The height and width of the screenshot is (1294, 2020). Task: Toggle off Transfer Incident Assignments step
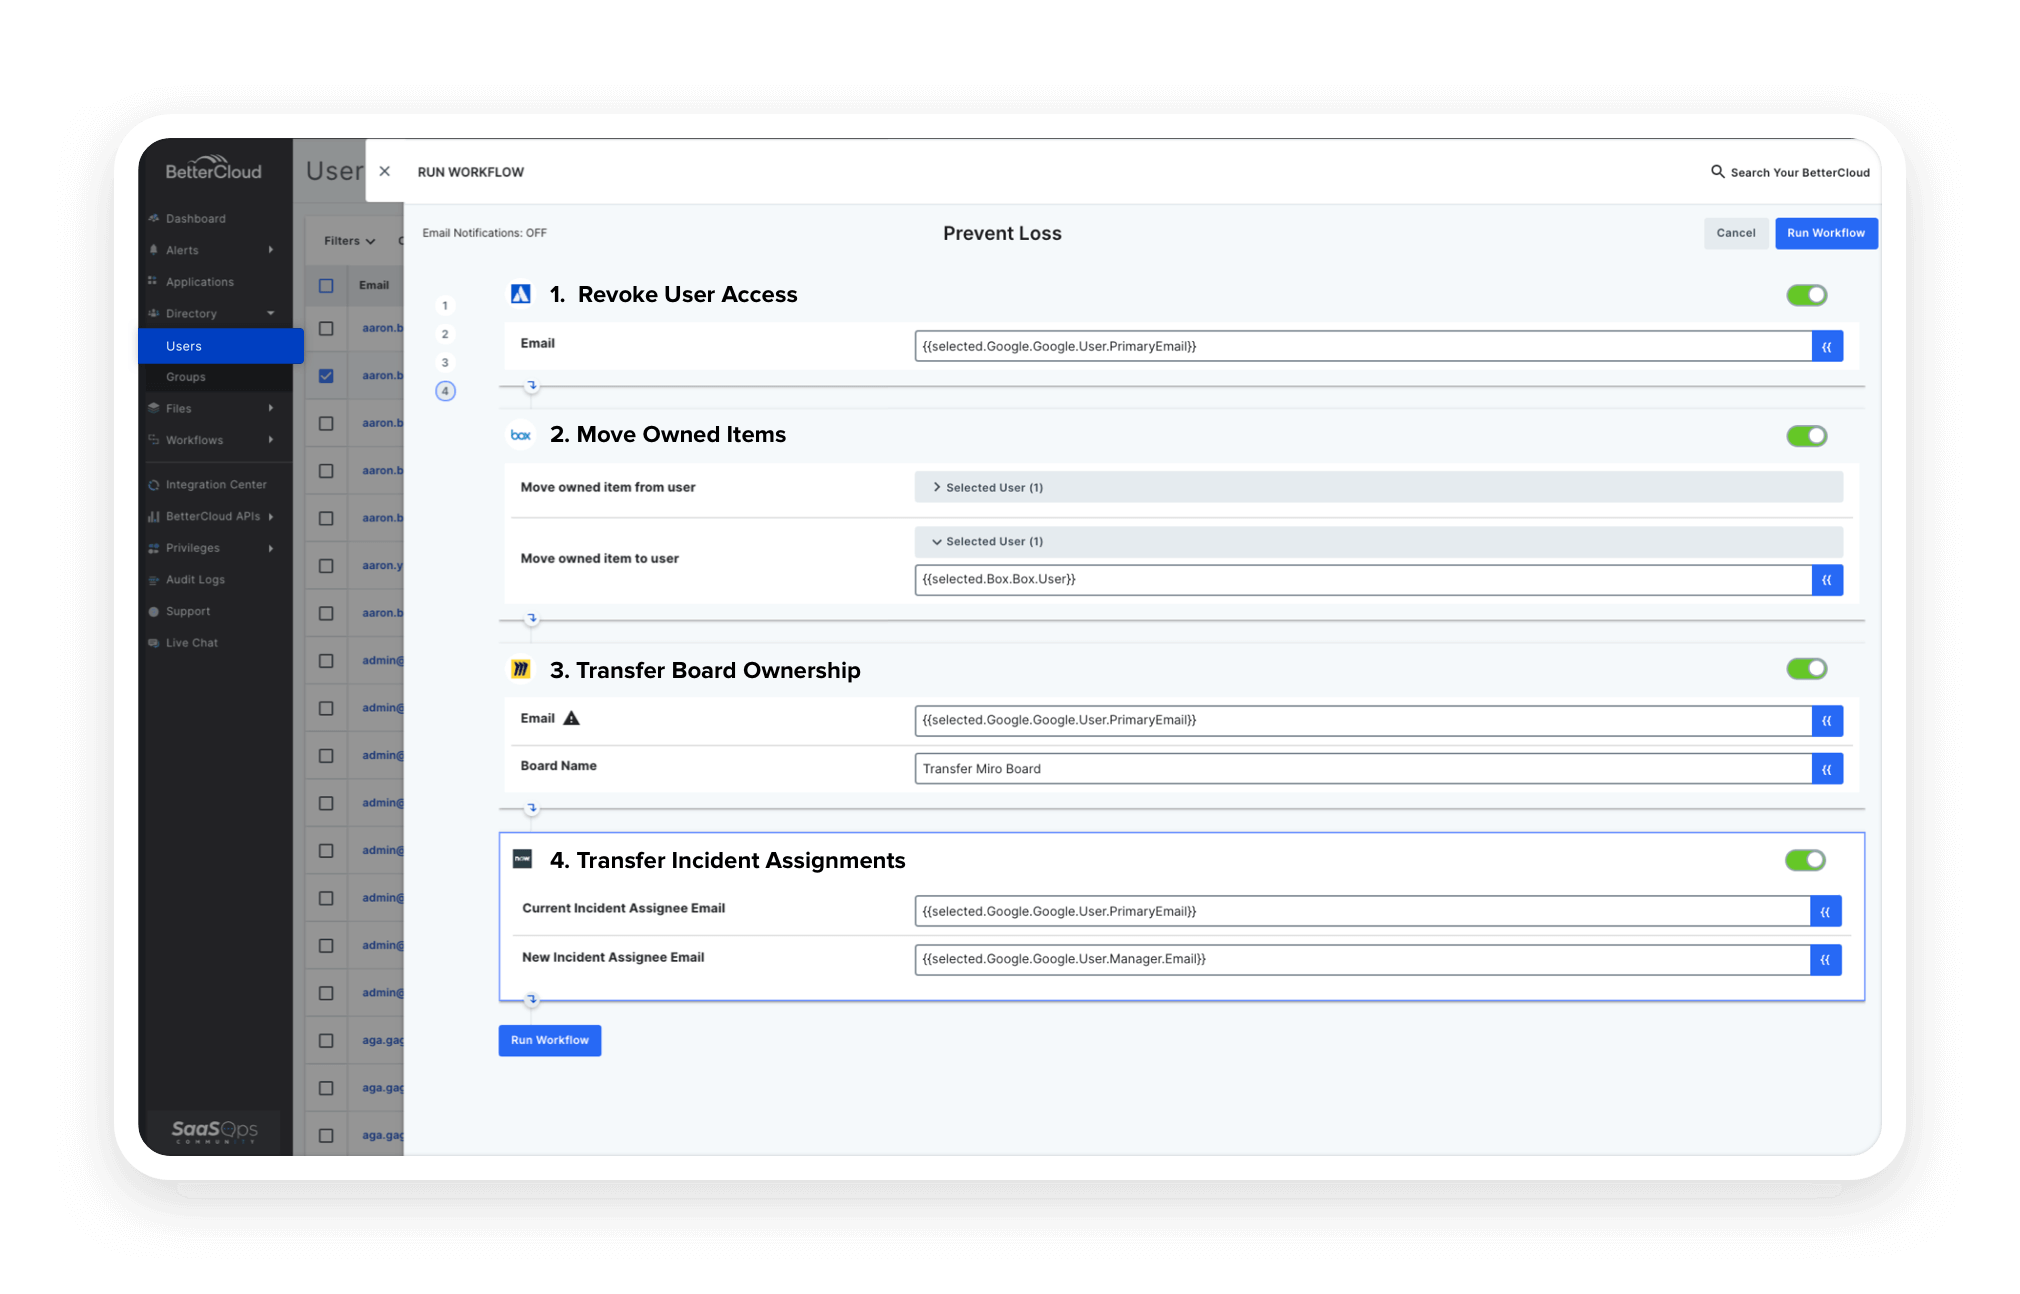[1805, 860]
